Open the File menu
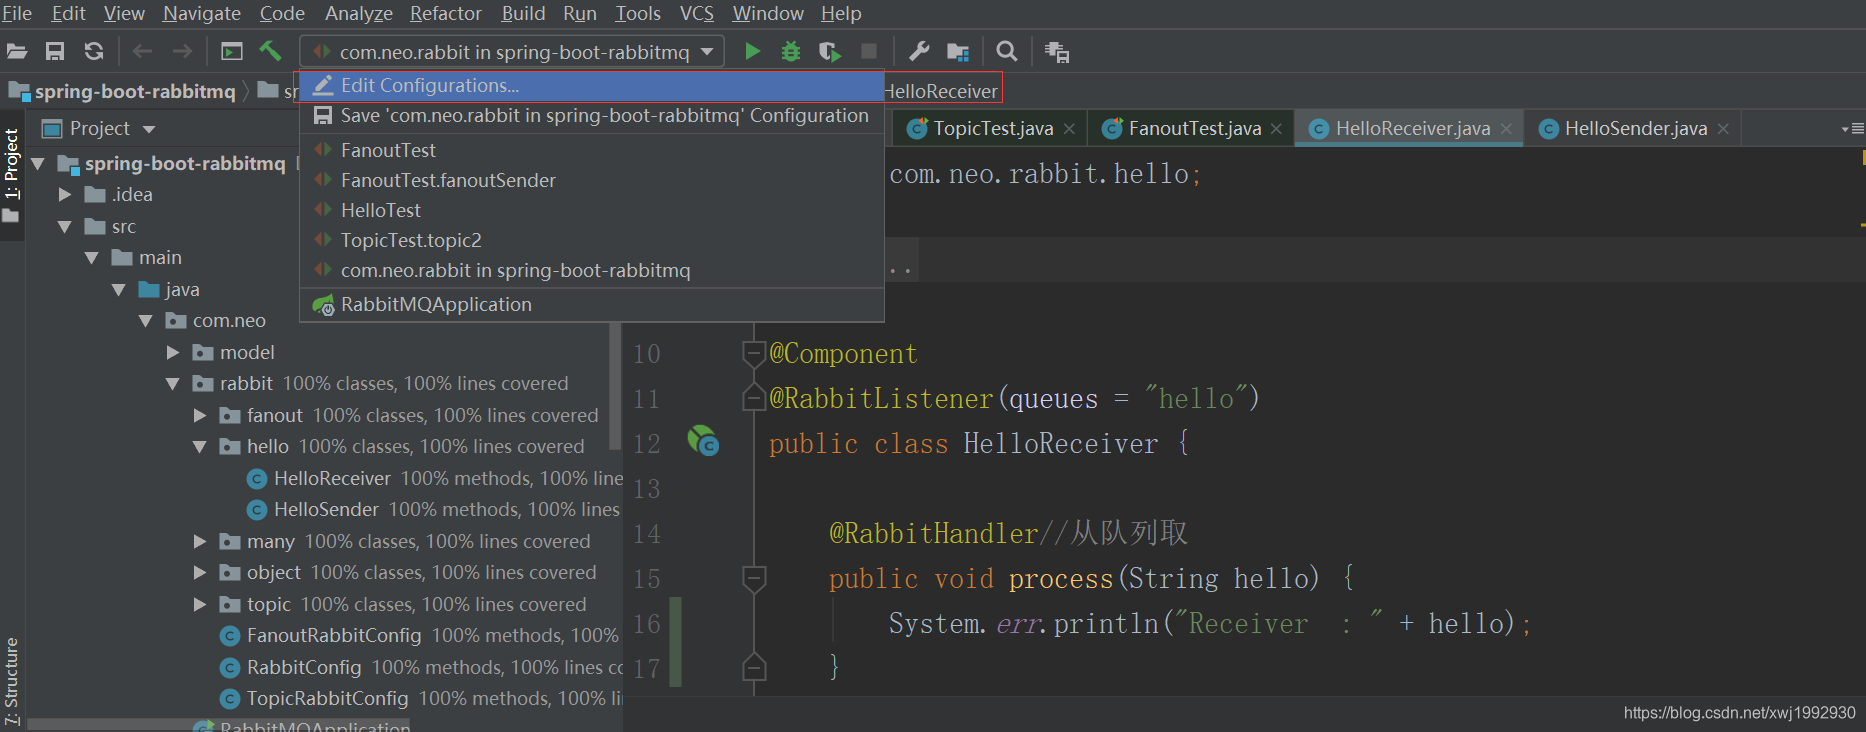 [x=16, y=13]
